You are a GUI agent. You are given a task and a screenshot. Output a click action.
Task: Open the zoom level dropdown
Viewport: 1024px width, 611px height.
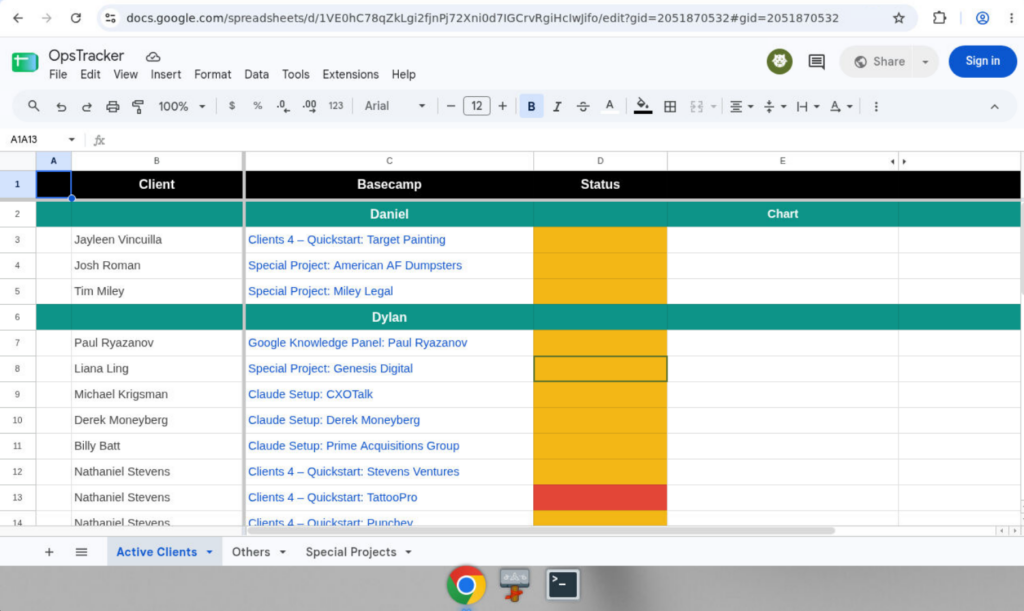point(182,106)
